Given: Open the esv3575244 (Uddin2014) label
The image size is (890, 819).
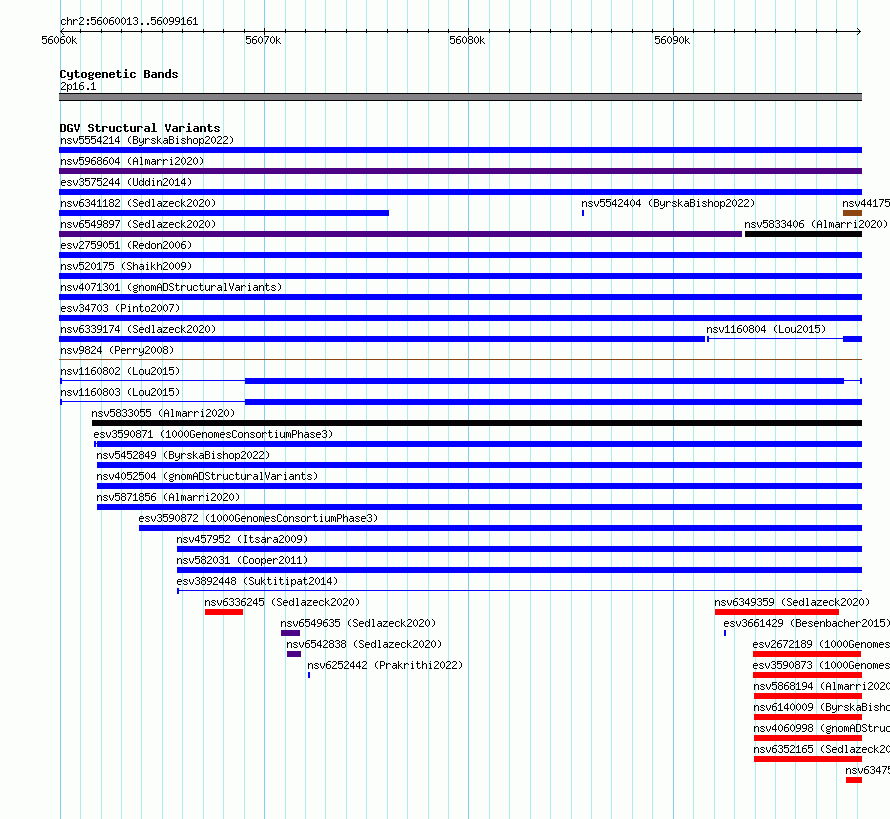Looking at the screenshot, I should tap(126, 182).
